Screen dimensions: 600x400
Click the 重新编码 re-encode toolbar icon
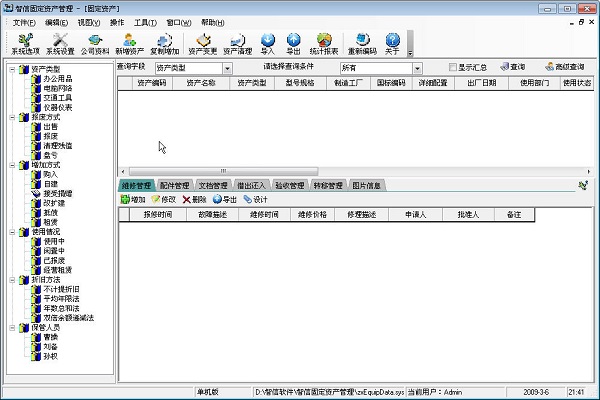362,44
